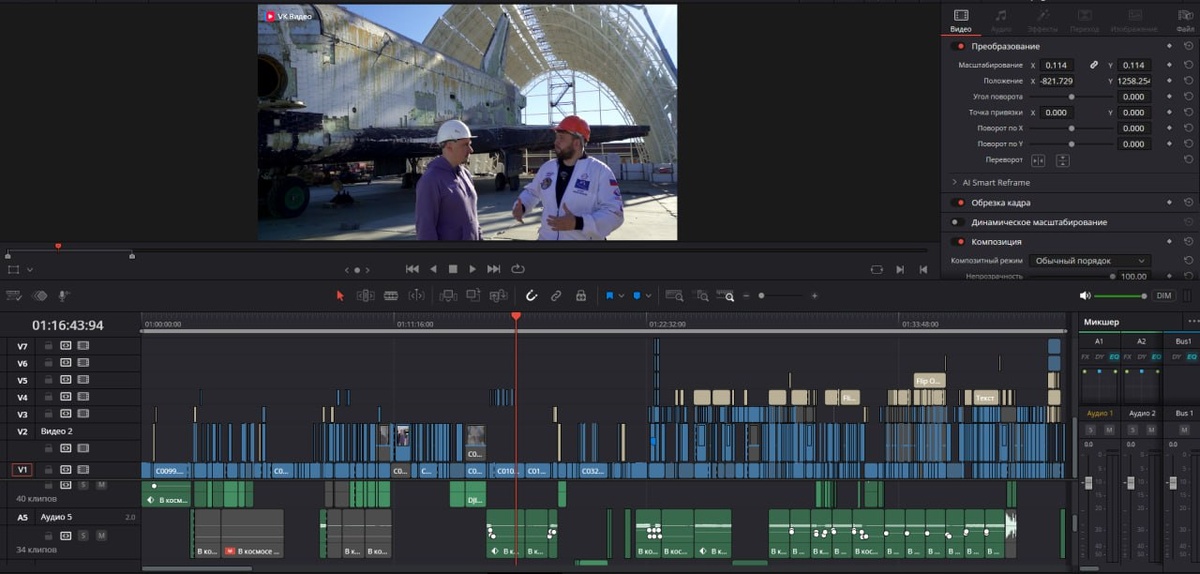Click the scale X/Y link icon
Image resolution: width=1200 pixels, height=574 pixels.
(x=1094, y=65)
